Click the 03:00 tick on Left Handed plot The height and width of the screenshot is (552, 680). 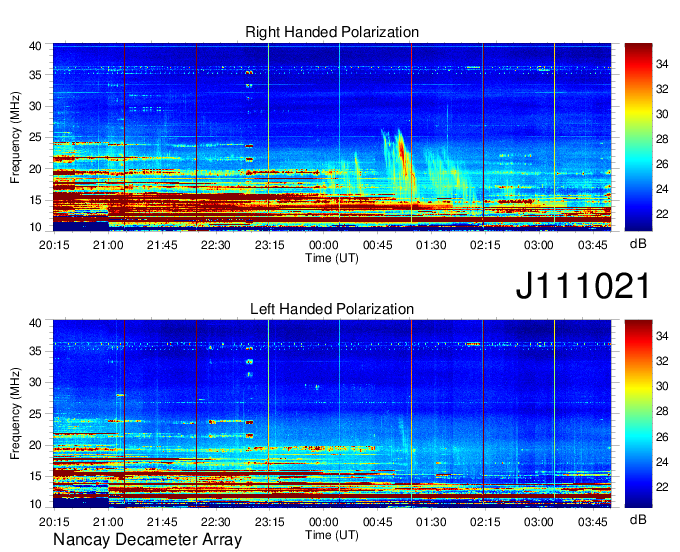click(x=539, y=522)
